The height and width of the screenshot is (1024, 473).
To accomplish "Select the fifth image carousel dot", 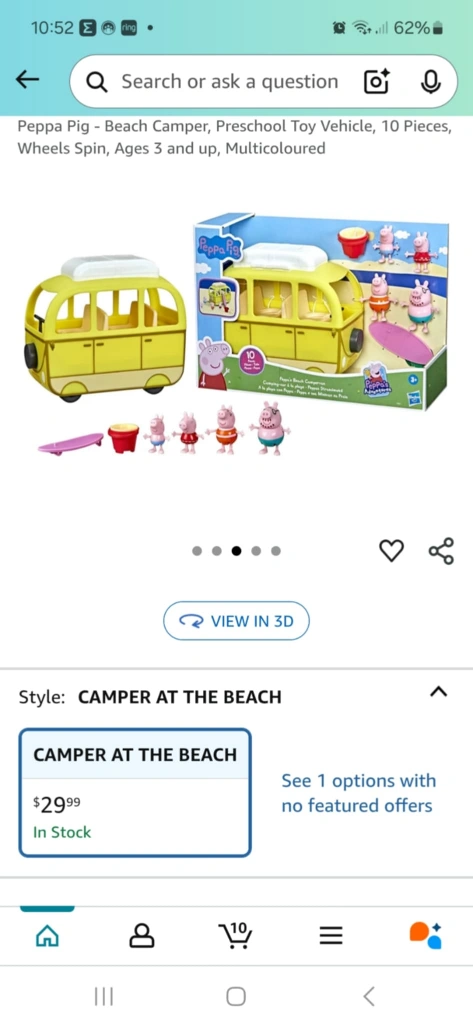I will pyautogui.click(x=276, y=551).
